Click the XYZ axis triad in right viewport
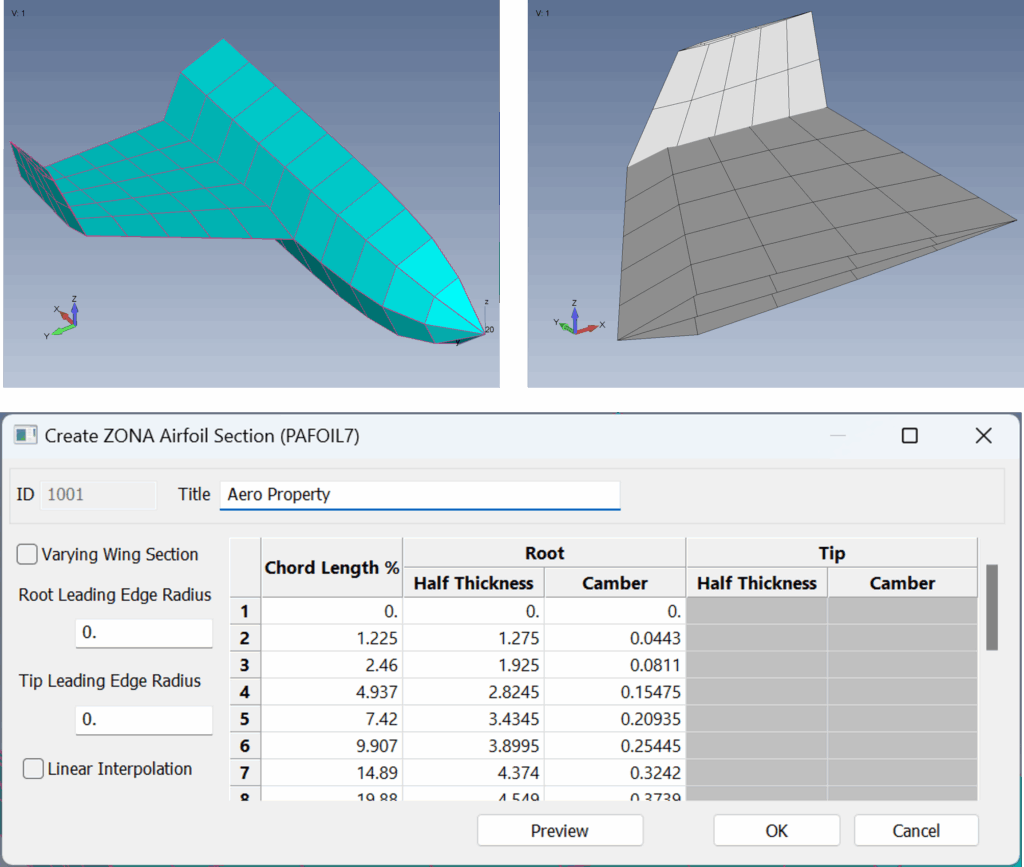This screenshot has width=1024, height=867. coord(577,318)
